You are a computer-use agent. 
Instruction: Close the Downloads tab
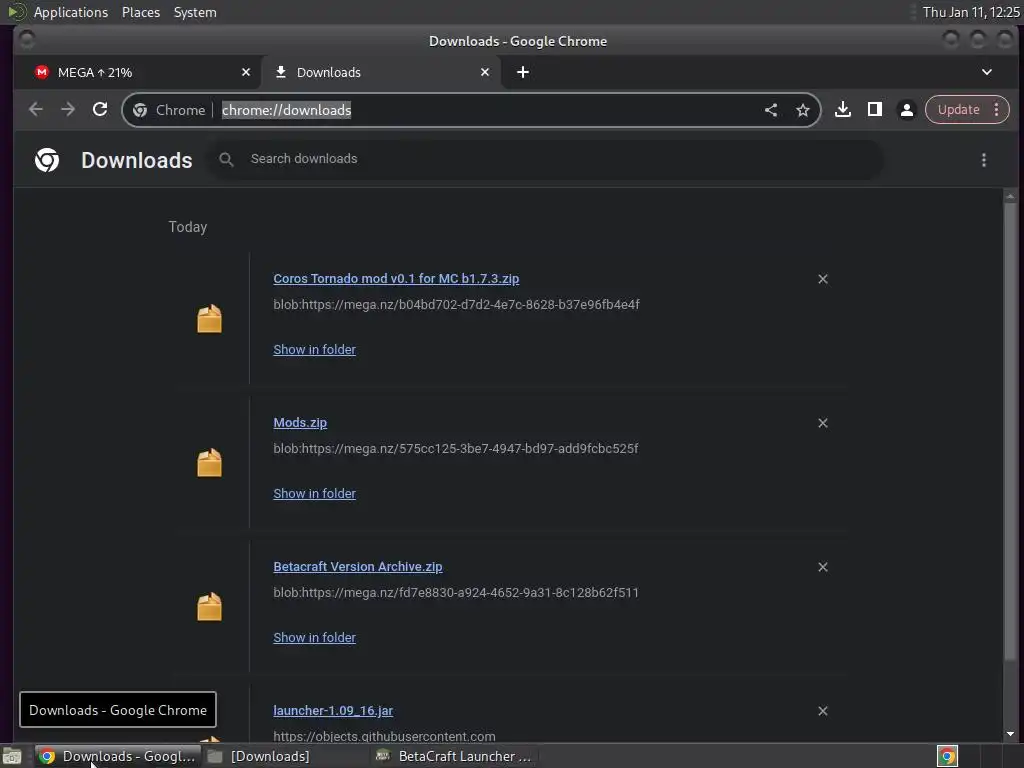(x=485, y=72)
